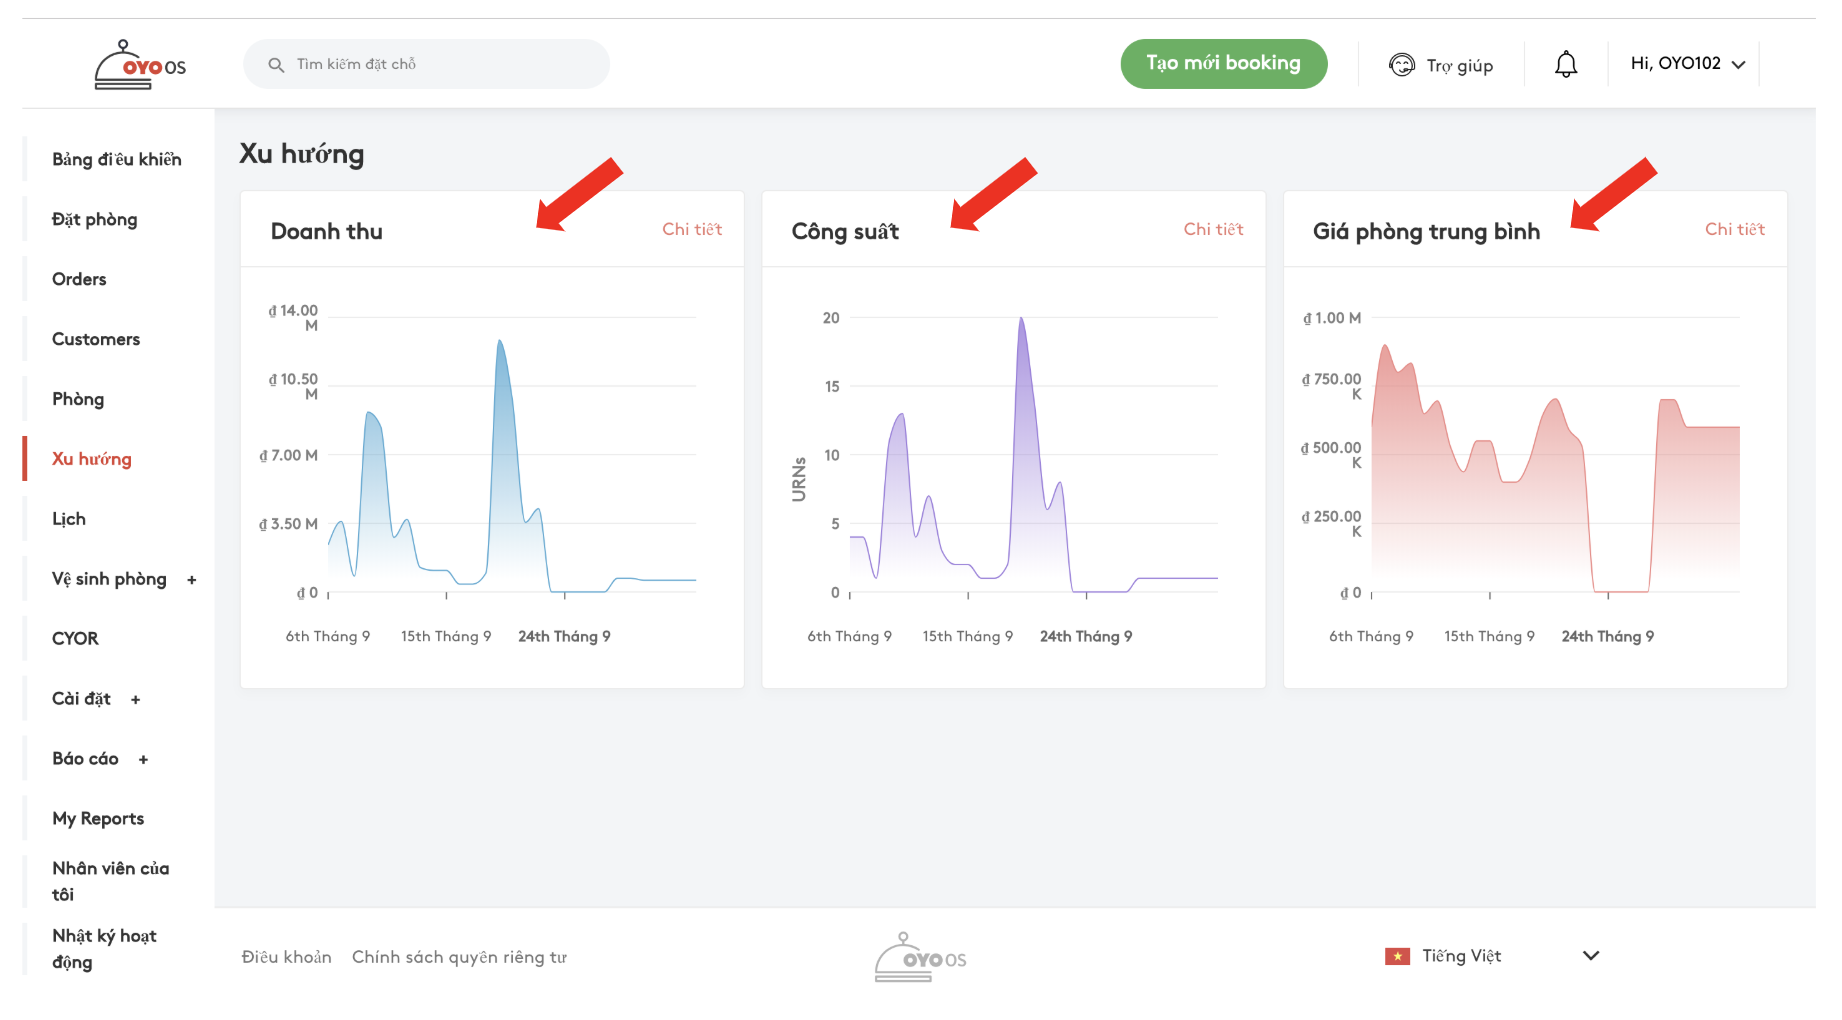This screenshot has height=1020, width=1842.
Task: Open Chính sách quyền riêng tư link
Action: coord(459,957)
